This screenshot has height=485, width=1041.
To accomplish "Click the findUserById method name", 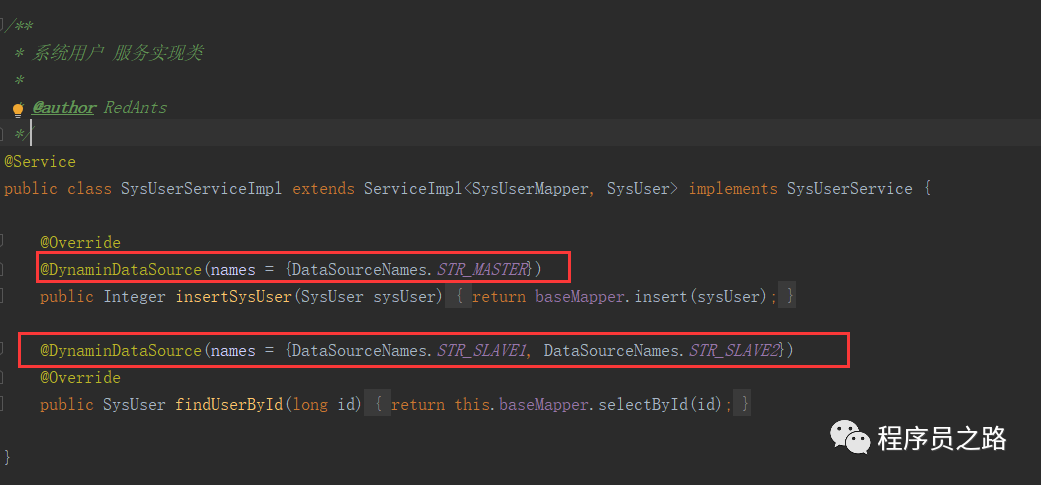I will [x=229, y=404].
